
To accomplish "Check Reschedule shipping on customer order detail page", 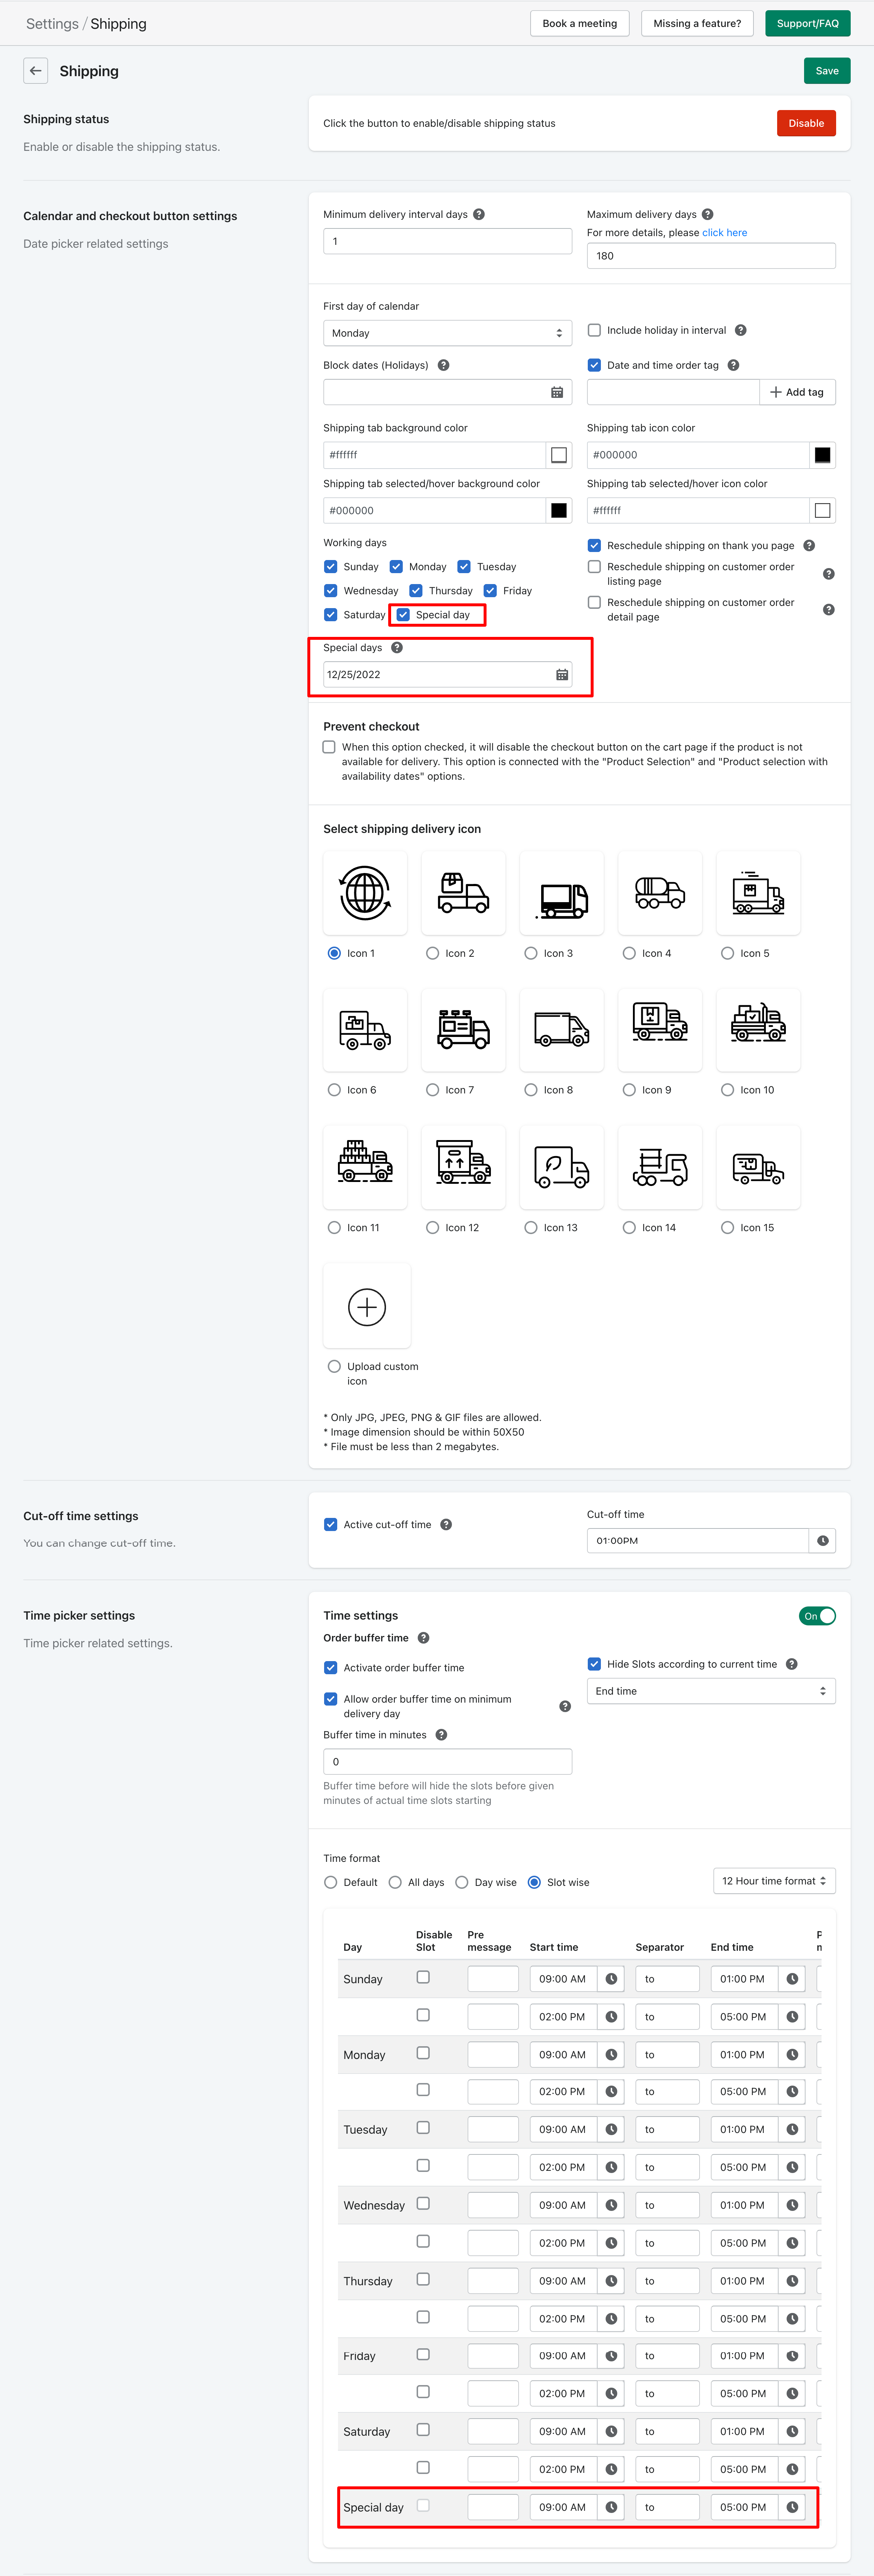I will pos(594,602).
